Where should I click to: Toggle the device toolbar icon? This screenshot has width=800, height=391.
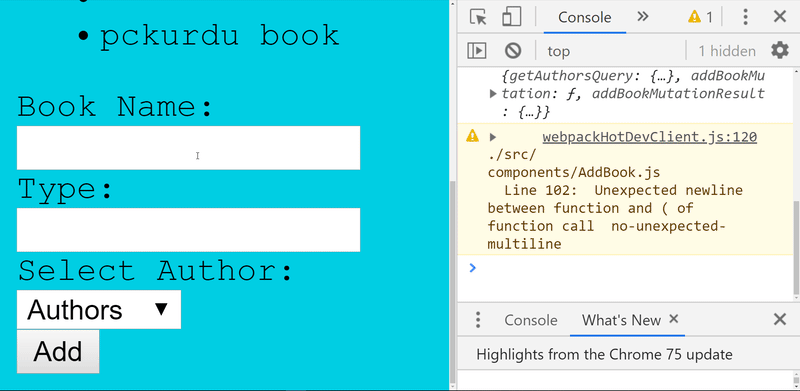coord(511,17)
